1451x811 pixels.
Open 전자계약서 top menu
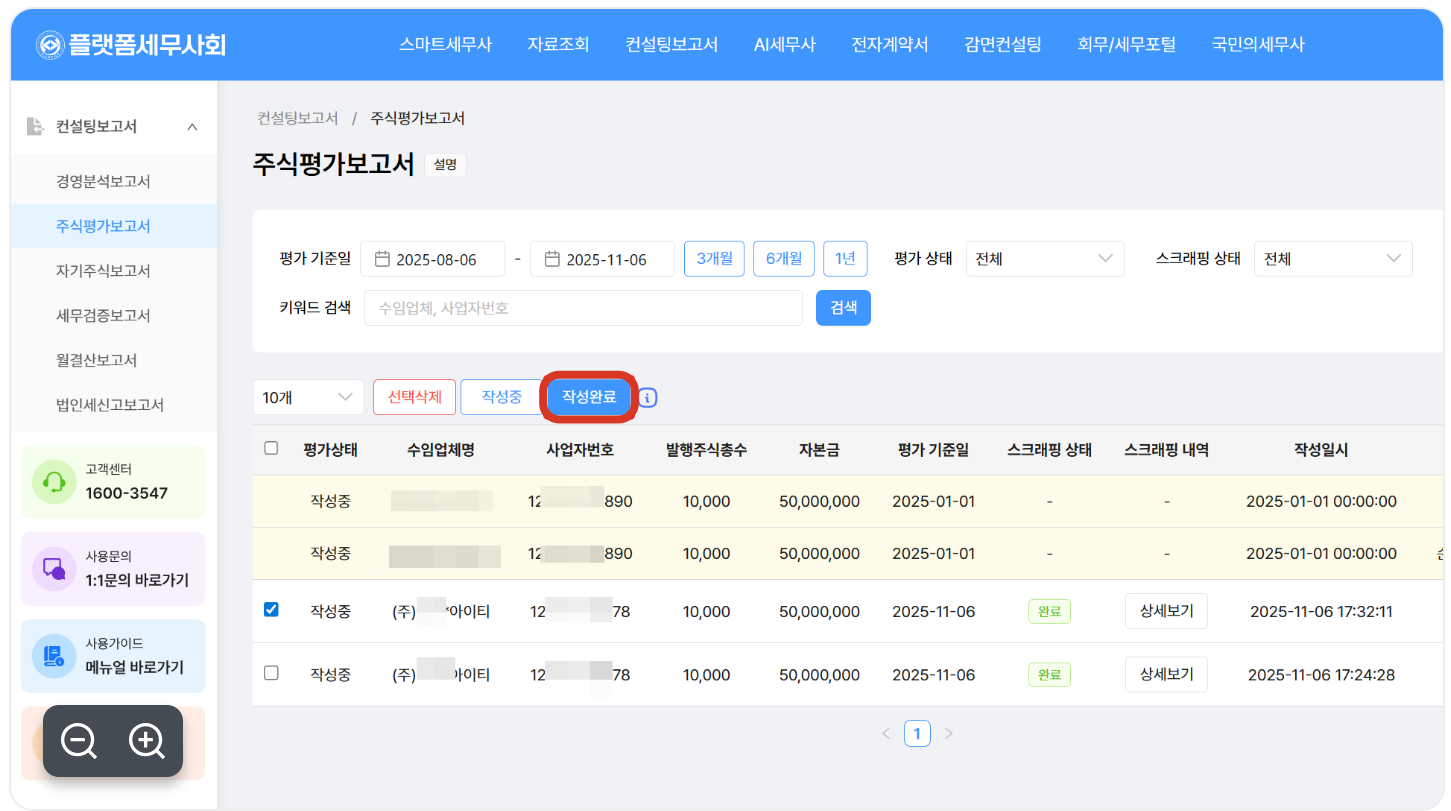pyautogui.click(x=890, y=44)
